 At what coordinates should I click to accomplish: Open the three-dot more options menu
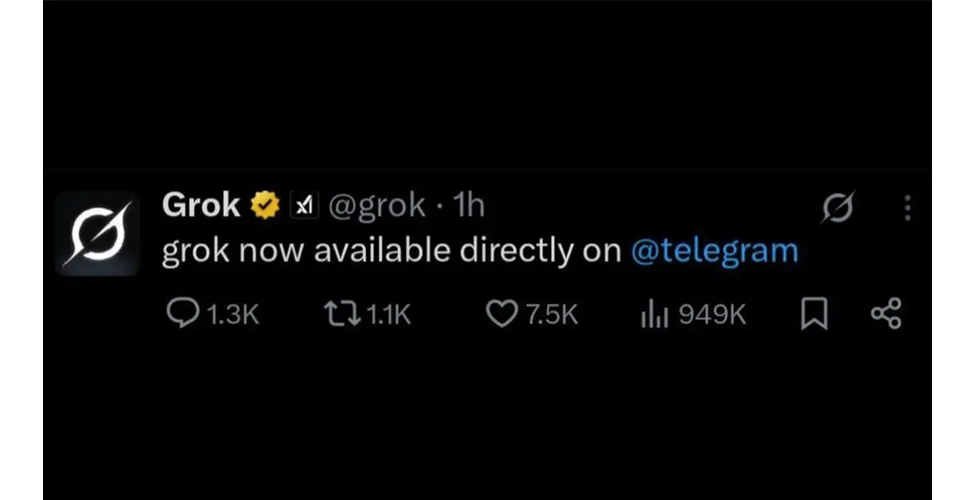(908, 208)
